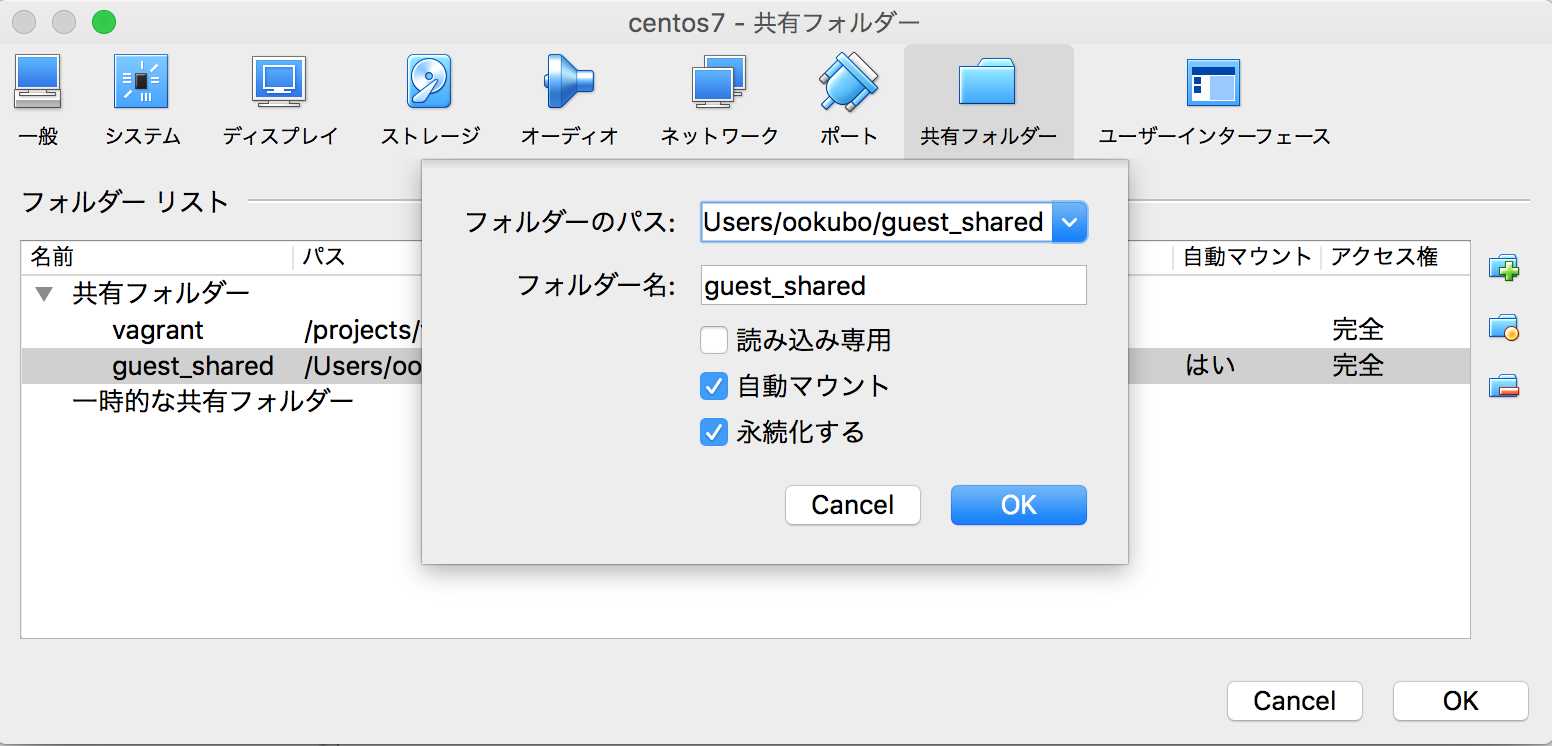Click the フォルダー名 input field
The image size is (1552, 746).
pos(893,286)
